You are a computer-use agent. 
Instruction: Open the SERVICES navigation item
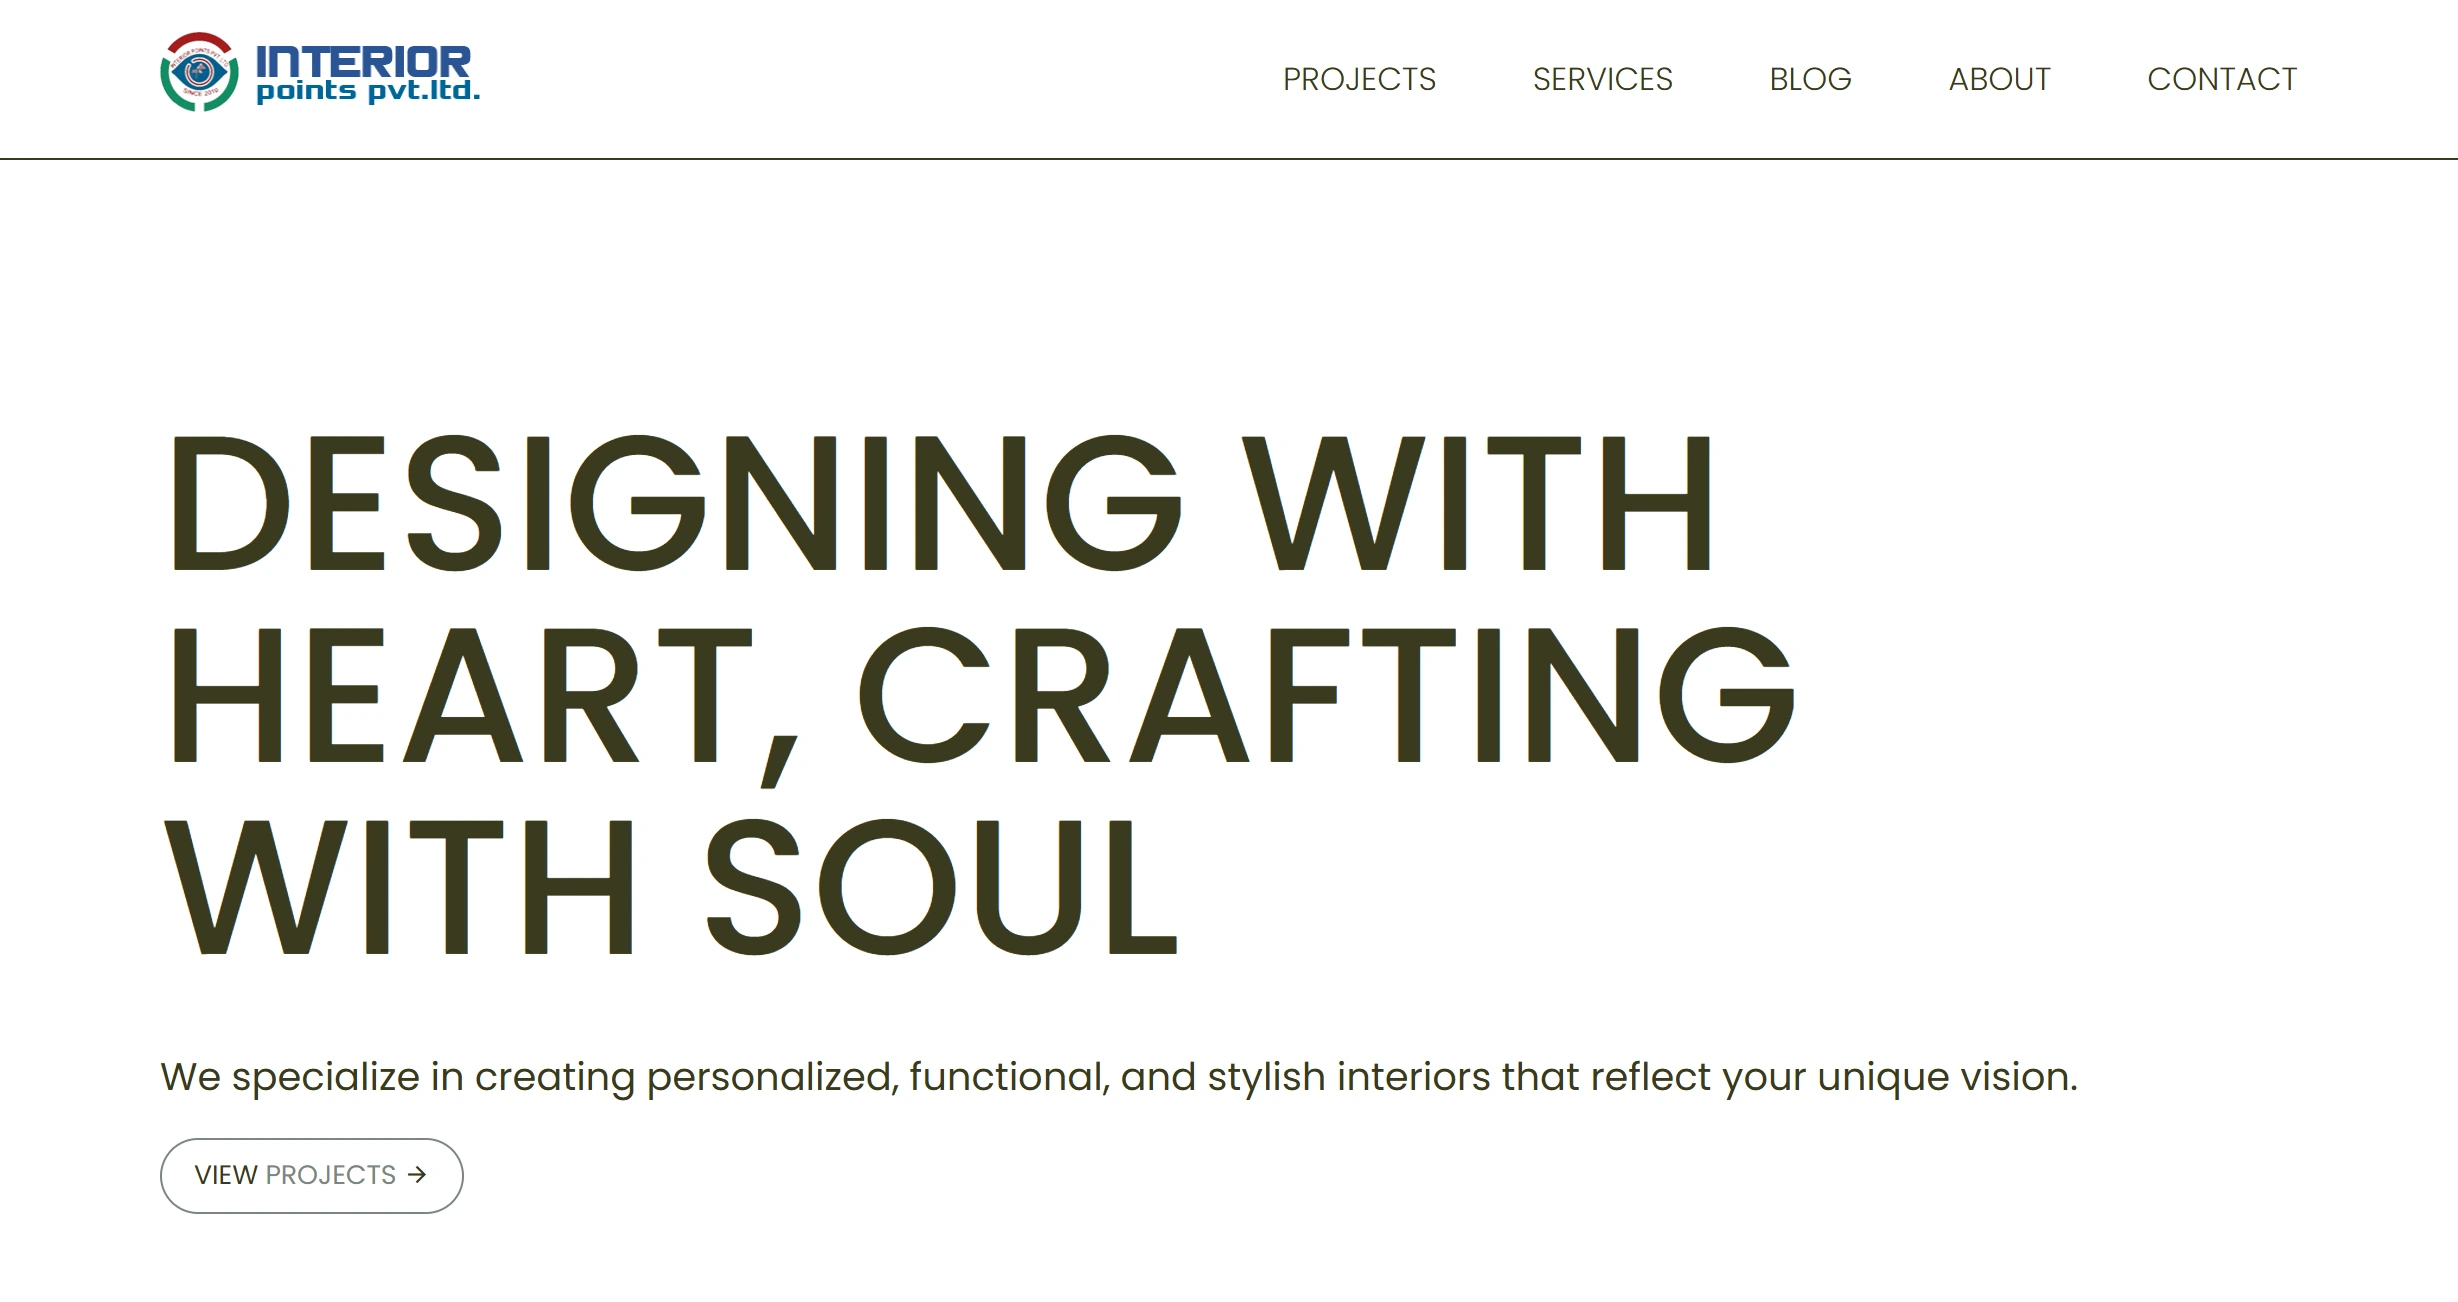click(1602, 79)
